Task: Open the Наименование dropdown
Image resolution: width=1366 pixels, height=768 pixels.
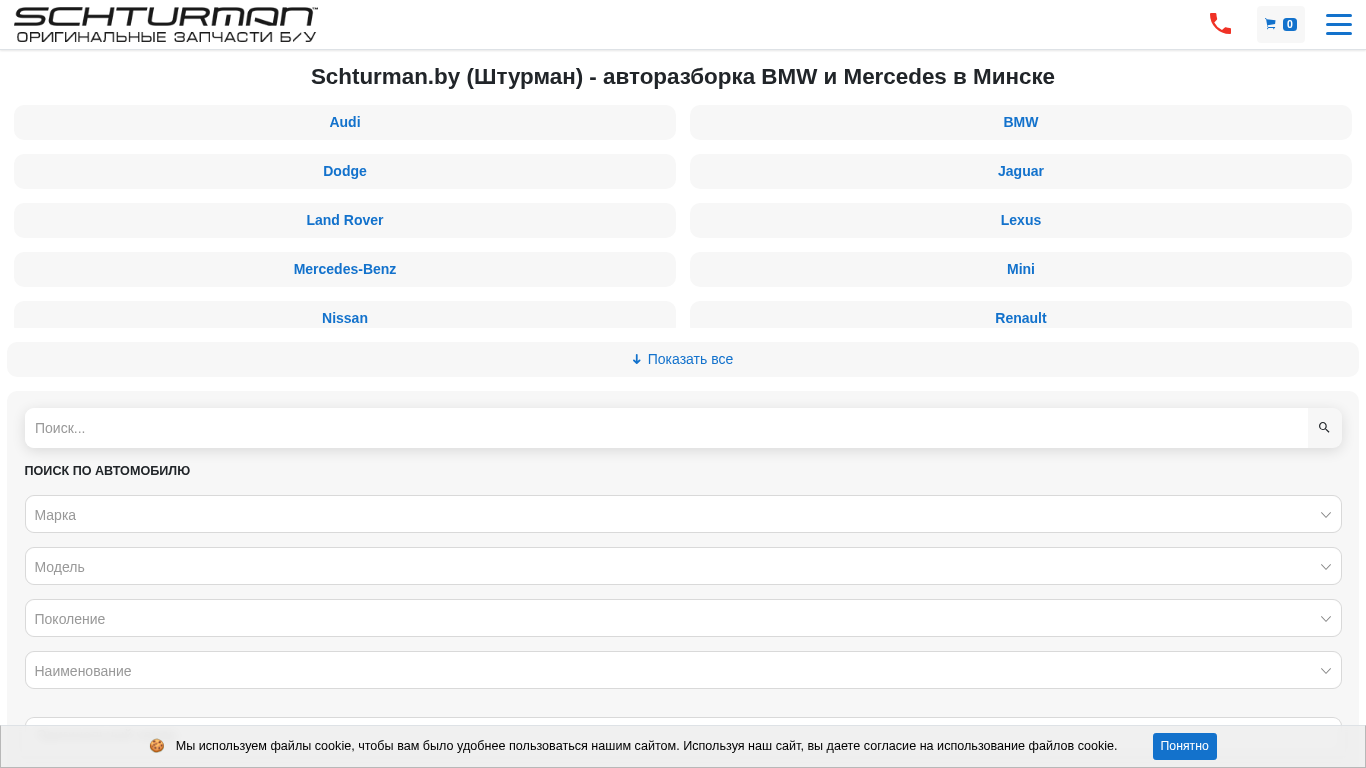Action: [x=683, y=670]
